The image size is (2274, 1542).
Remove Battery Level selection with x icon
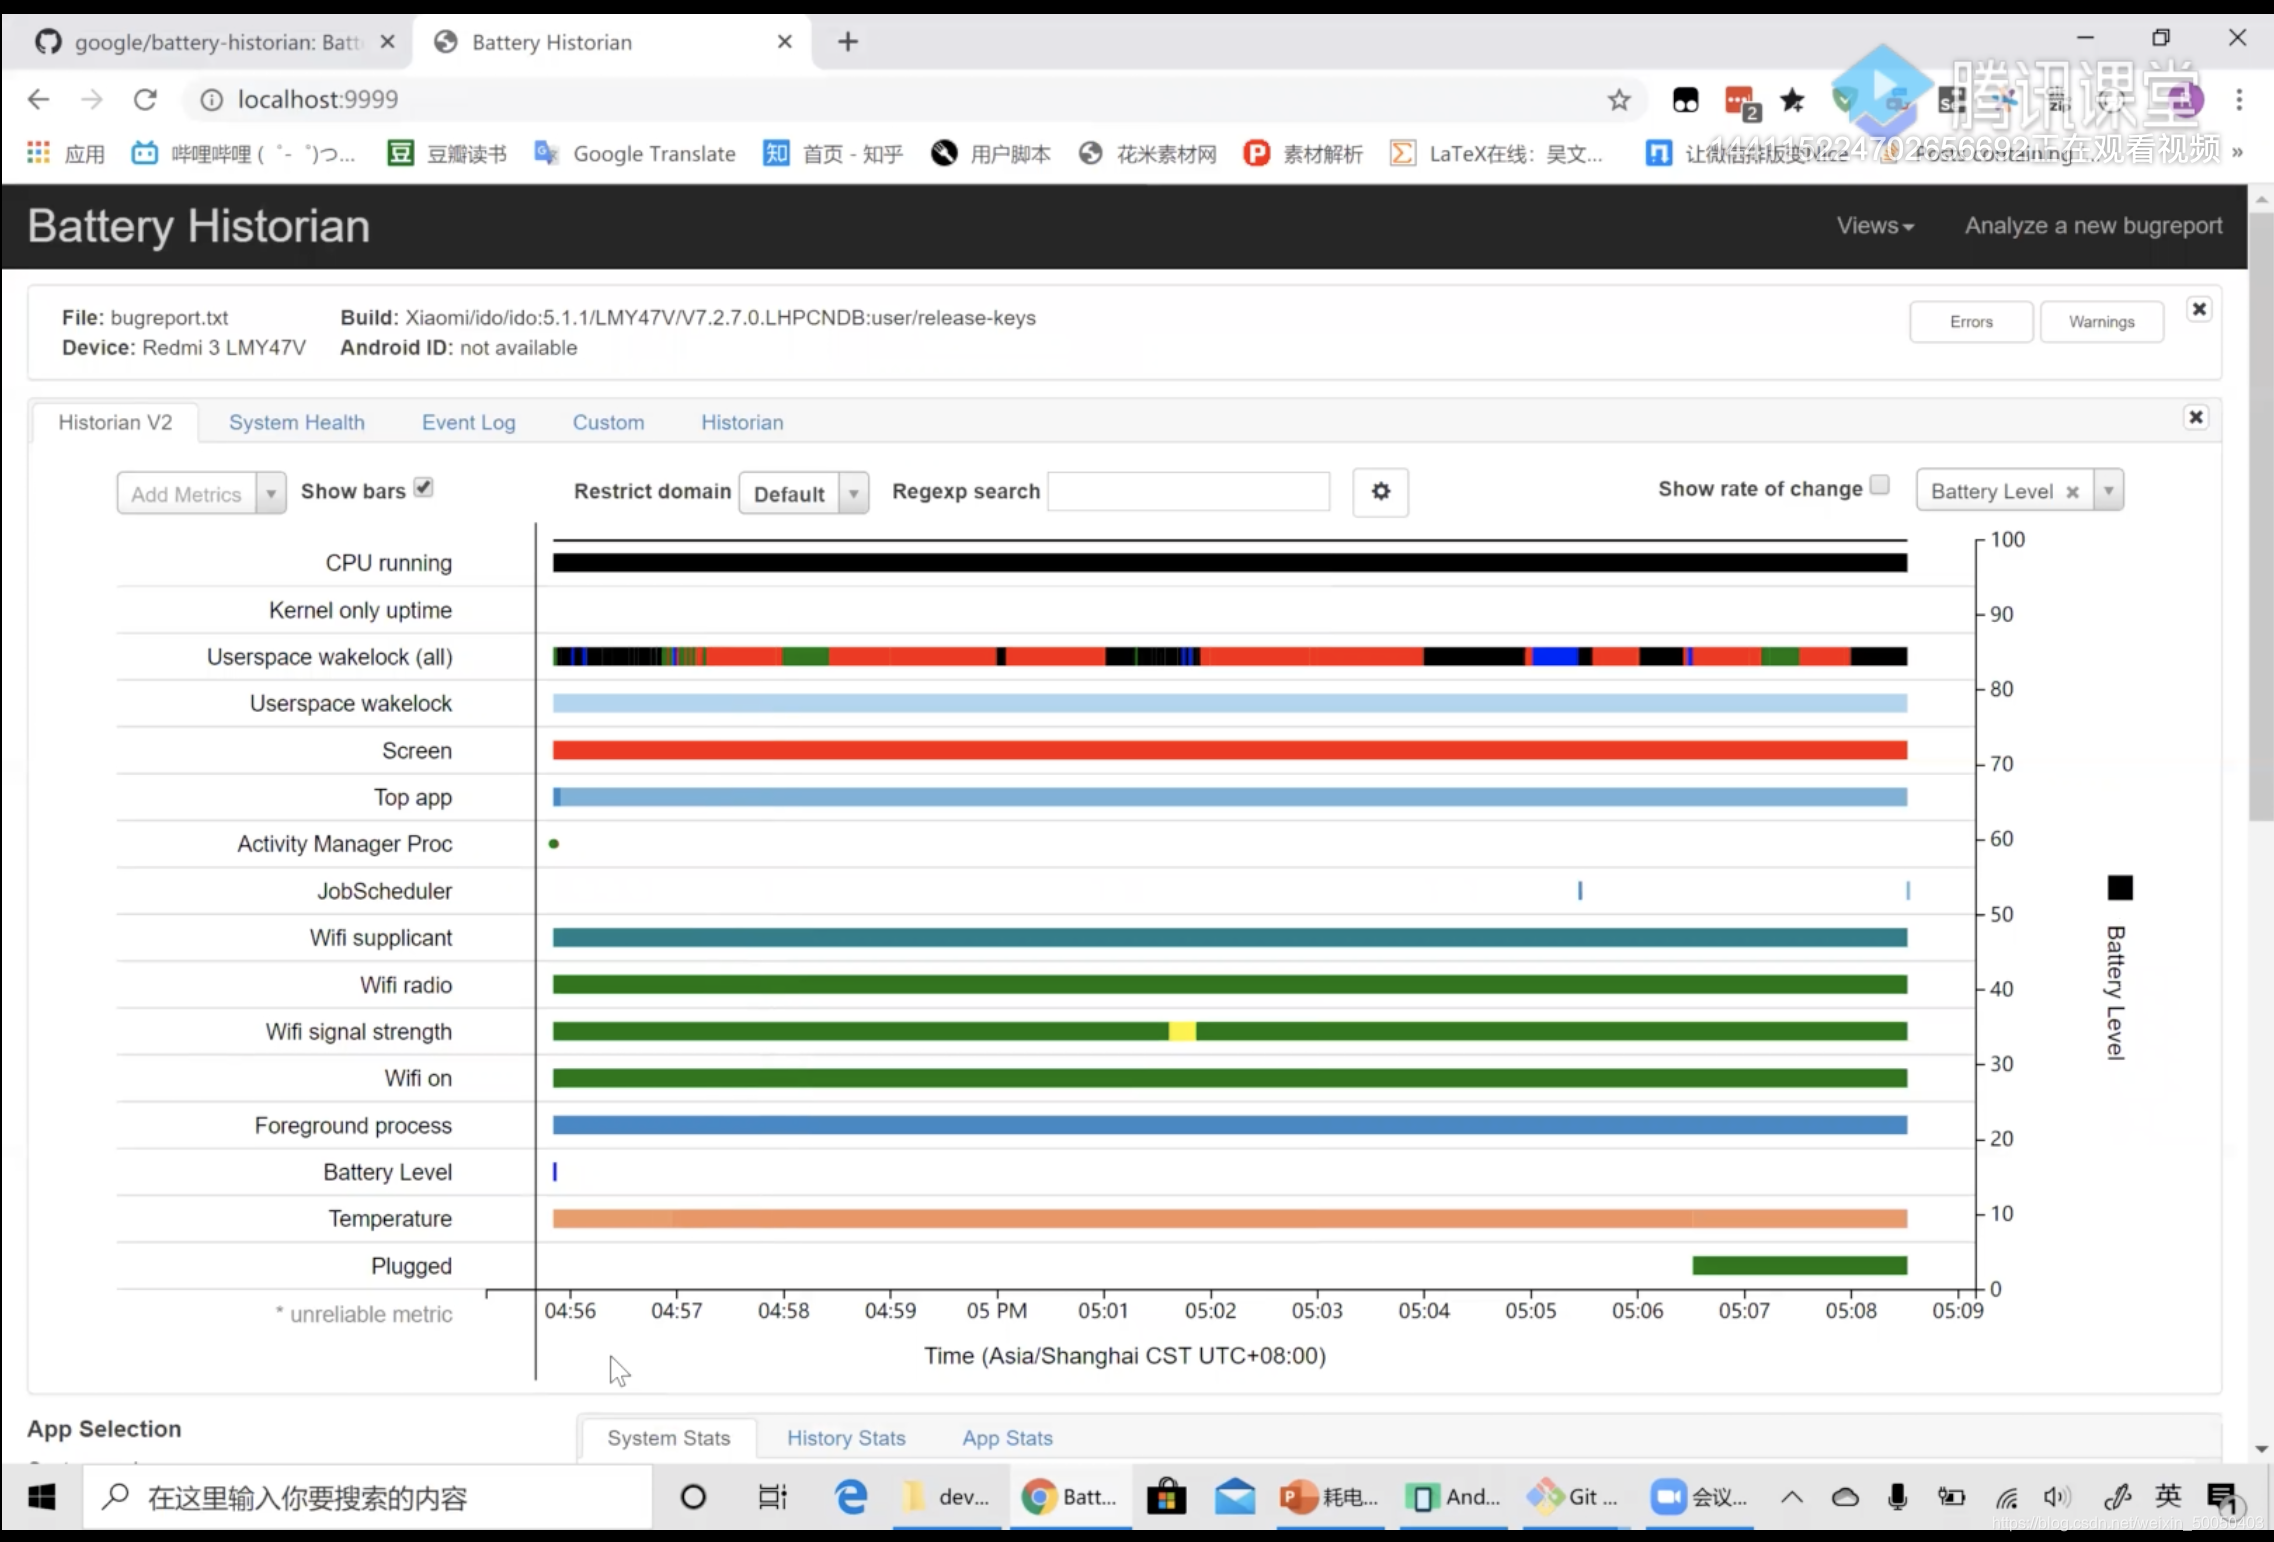click(x=2072, y=492)
